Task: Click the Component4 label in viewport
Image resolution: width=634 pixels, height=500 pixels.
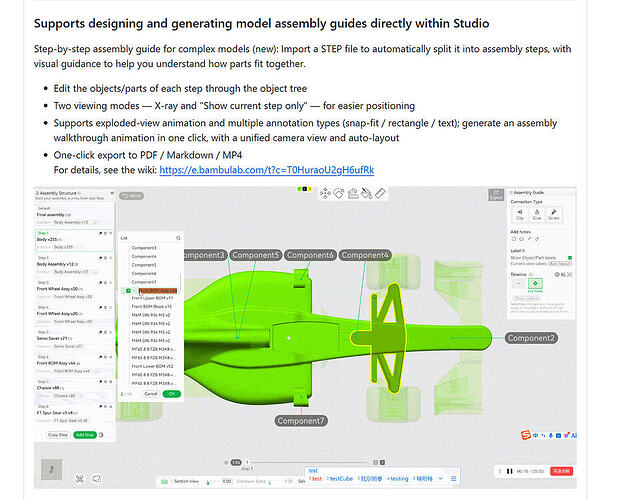Action: pyautogui.click(x=365, y=255)
